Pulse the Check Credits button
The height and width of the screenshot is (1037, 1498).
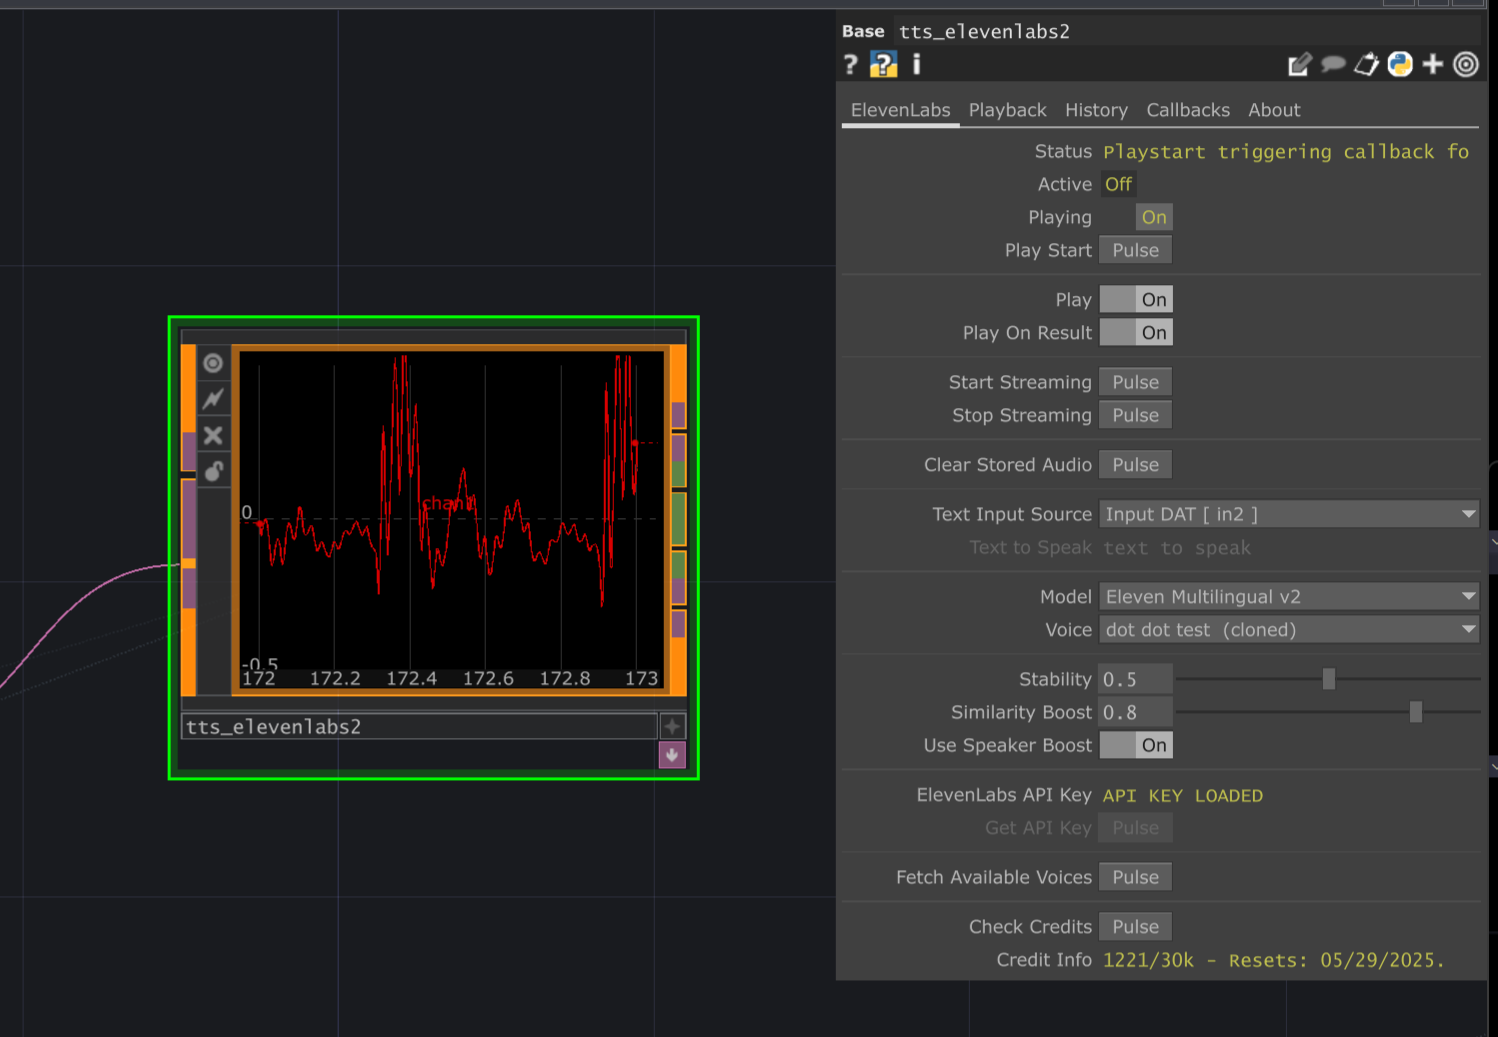(1134, 926)
